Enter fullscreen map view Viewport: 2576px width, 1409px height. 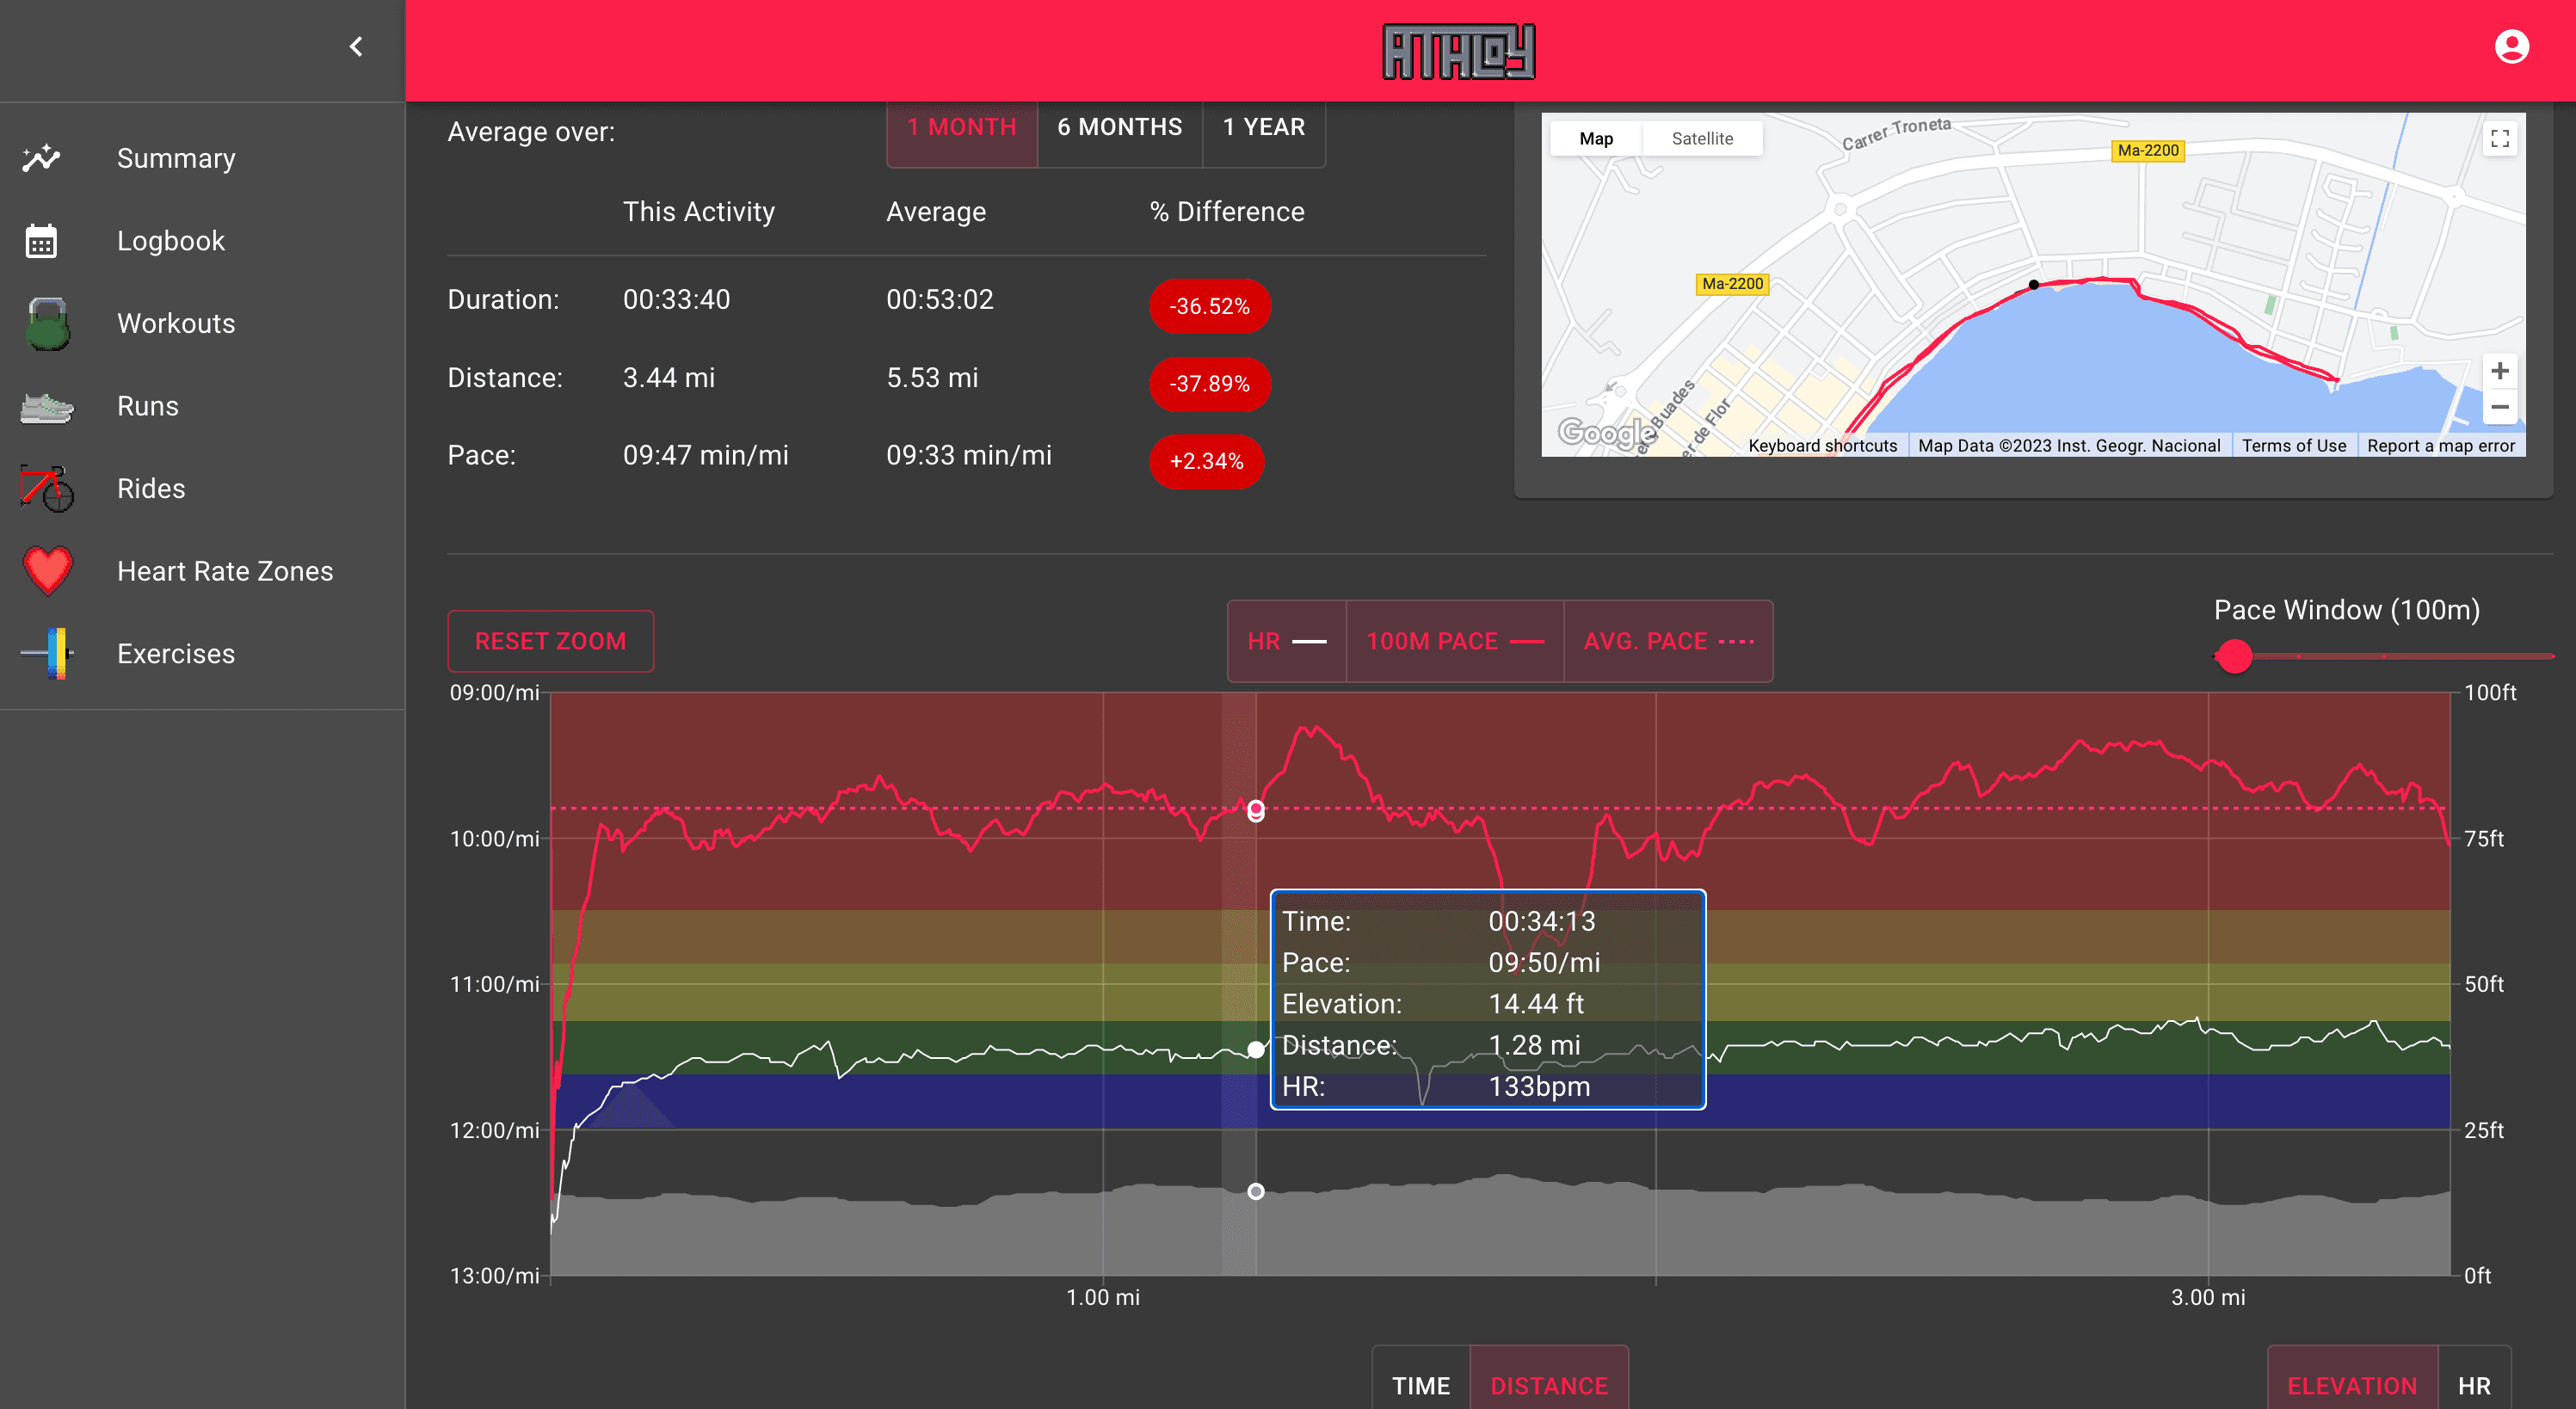(2499, 139)
